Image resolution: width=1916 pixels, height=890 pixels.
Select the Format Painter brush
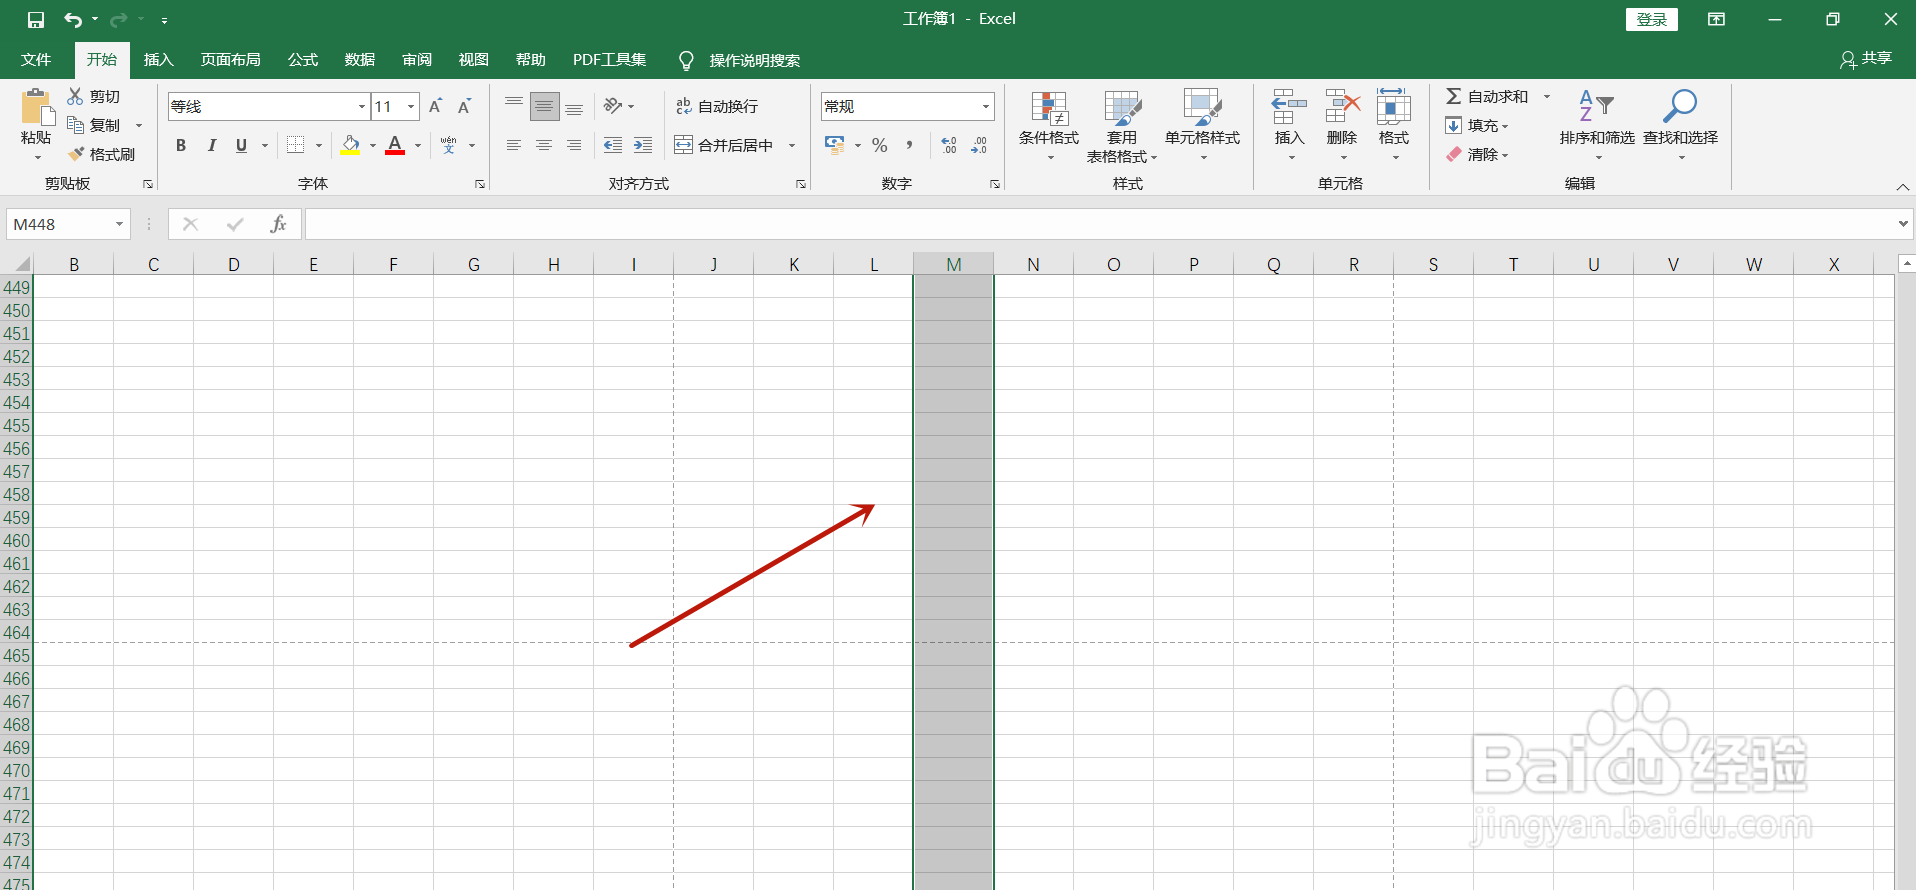pyautogui.click(x=75, y=154)
